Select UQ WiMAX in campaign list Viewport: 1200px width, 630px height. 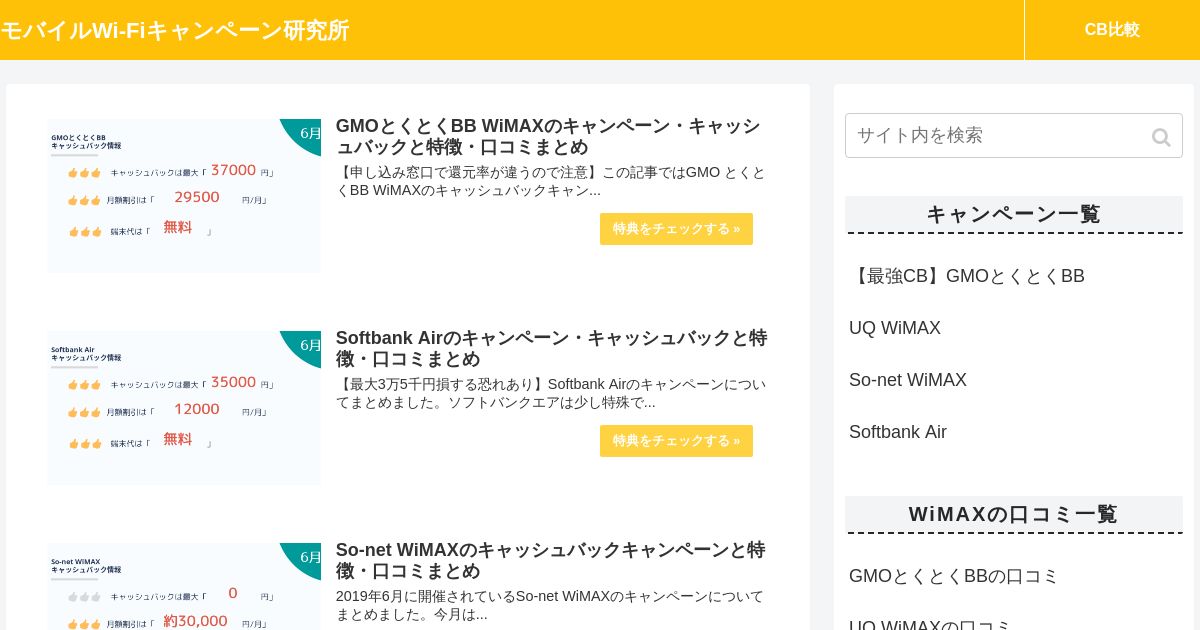895,328
